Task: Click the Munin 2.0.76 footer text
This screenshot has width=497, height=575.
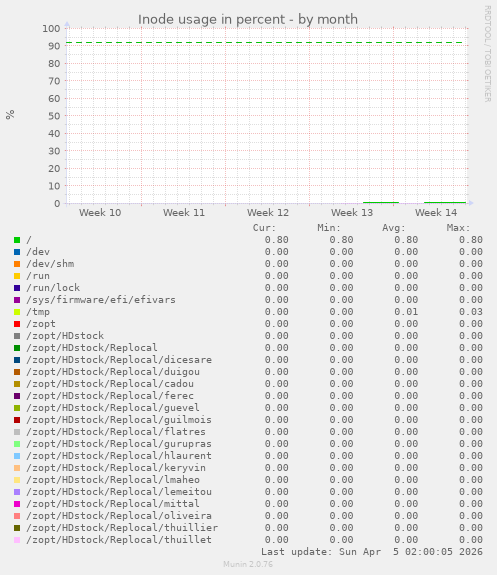Action: click(248, 564)
